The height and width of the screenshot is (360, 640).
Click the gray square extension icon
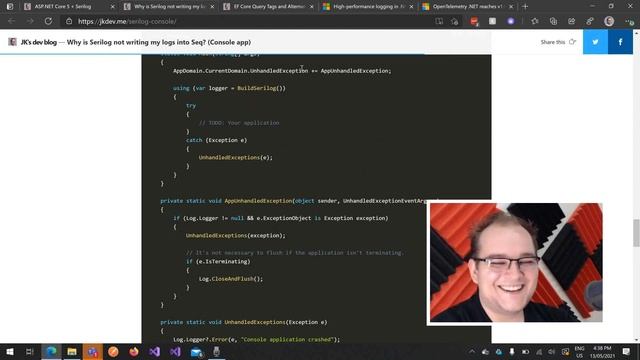click(x=492, y=21)
